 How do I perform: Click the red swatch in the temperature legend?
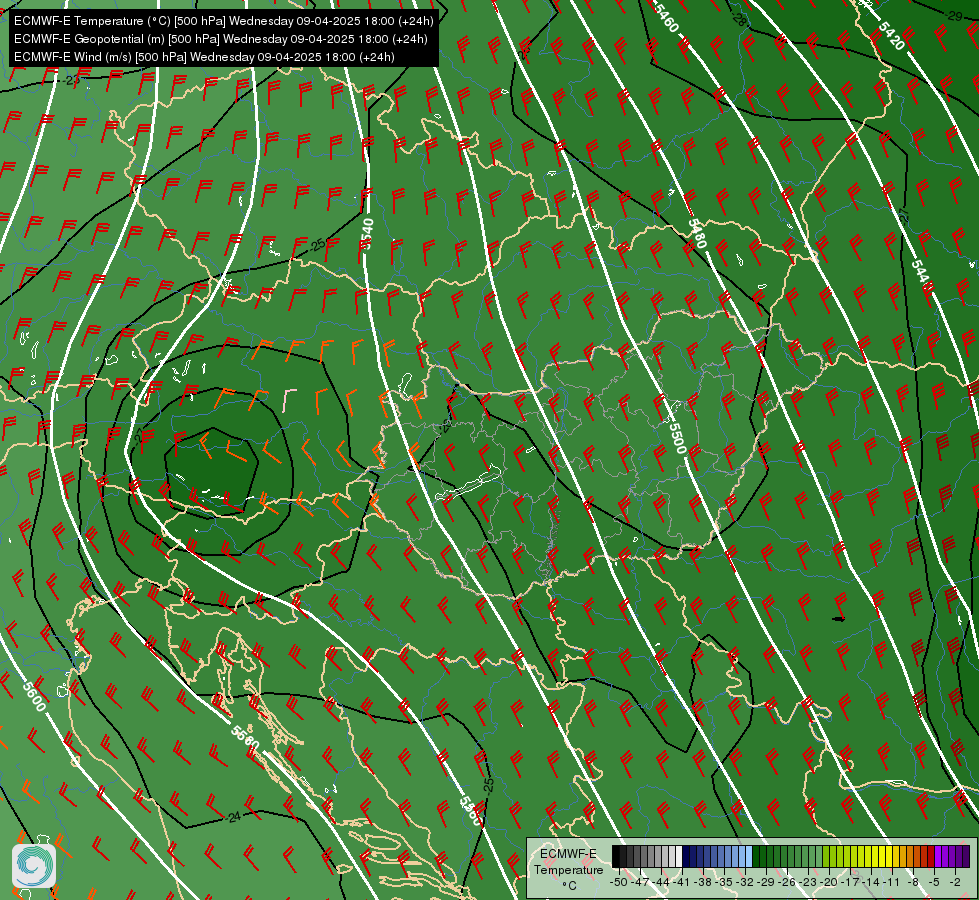(931, 856)
